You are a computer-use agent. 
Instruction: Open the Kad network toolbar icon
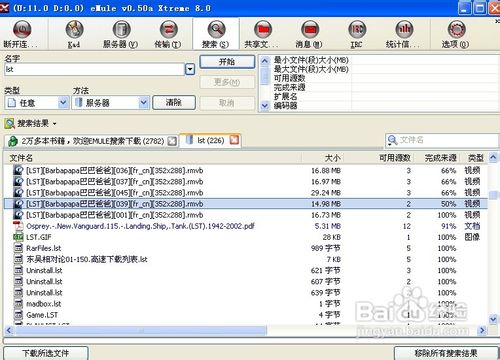click(74, 29)
